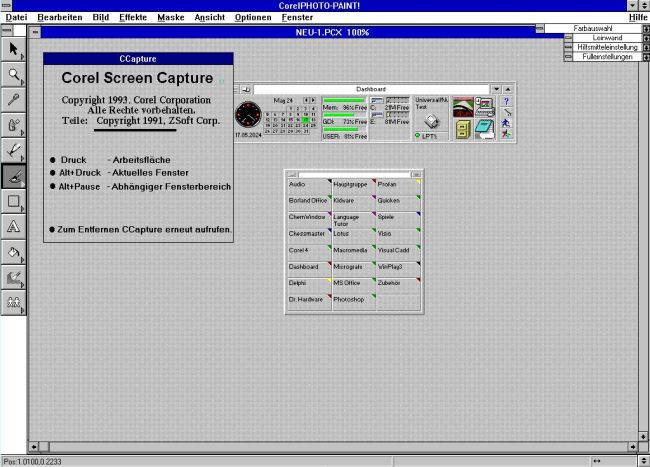Click horizontal scrollbar left arrow

[x=34, y=447]
